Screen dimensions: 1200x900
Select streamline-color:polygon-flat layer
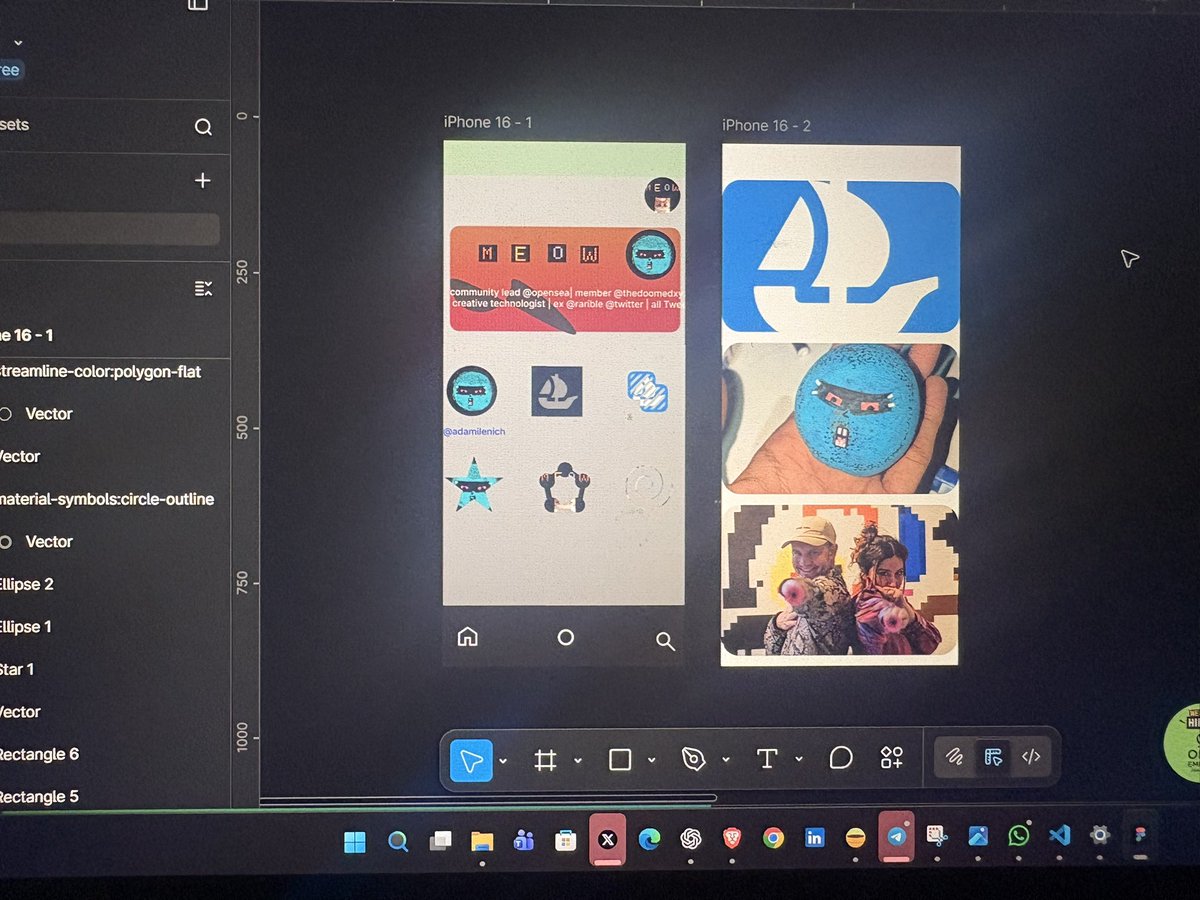coord(101,372)
